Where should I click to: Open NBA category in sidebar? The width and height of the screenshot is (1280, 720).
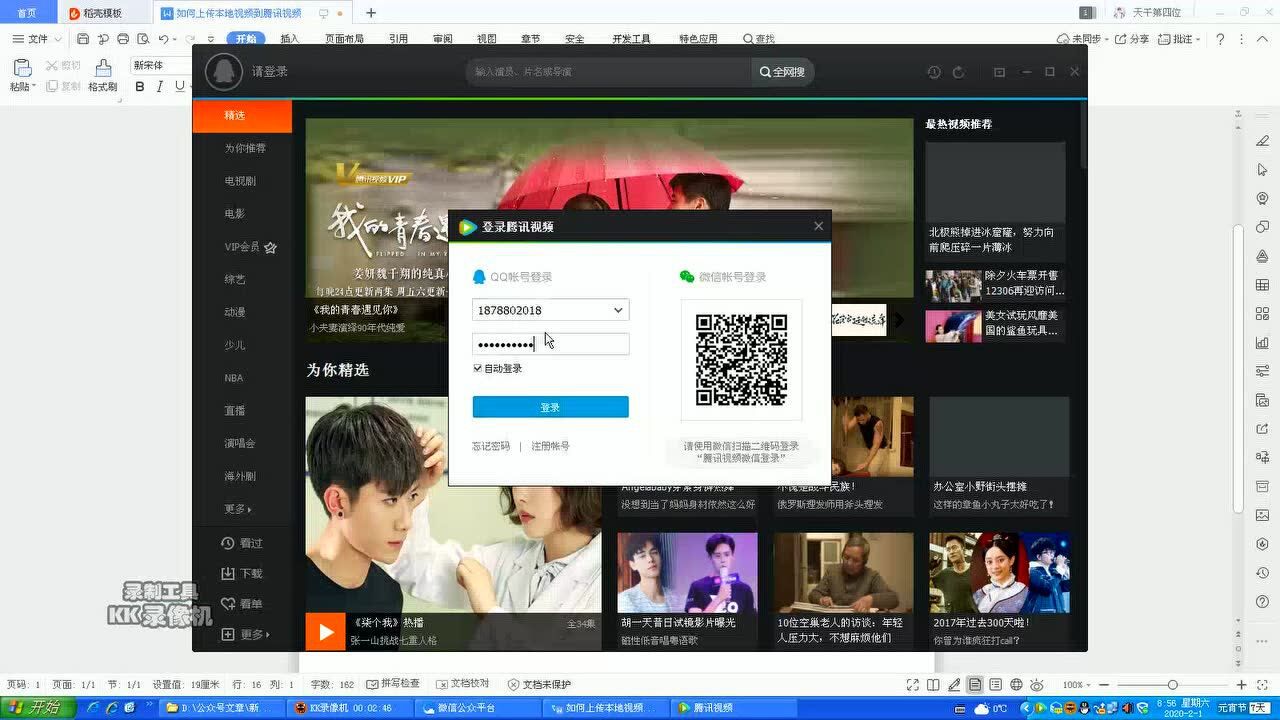234,378
